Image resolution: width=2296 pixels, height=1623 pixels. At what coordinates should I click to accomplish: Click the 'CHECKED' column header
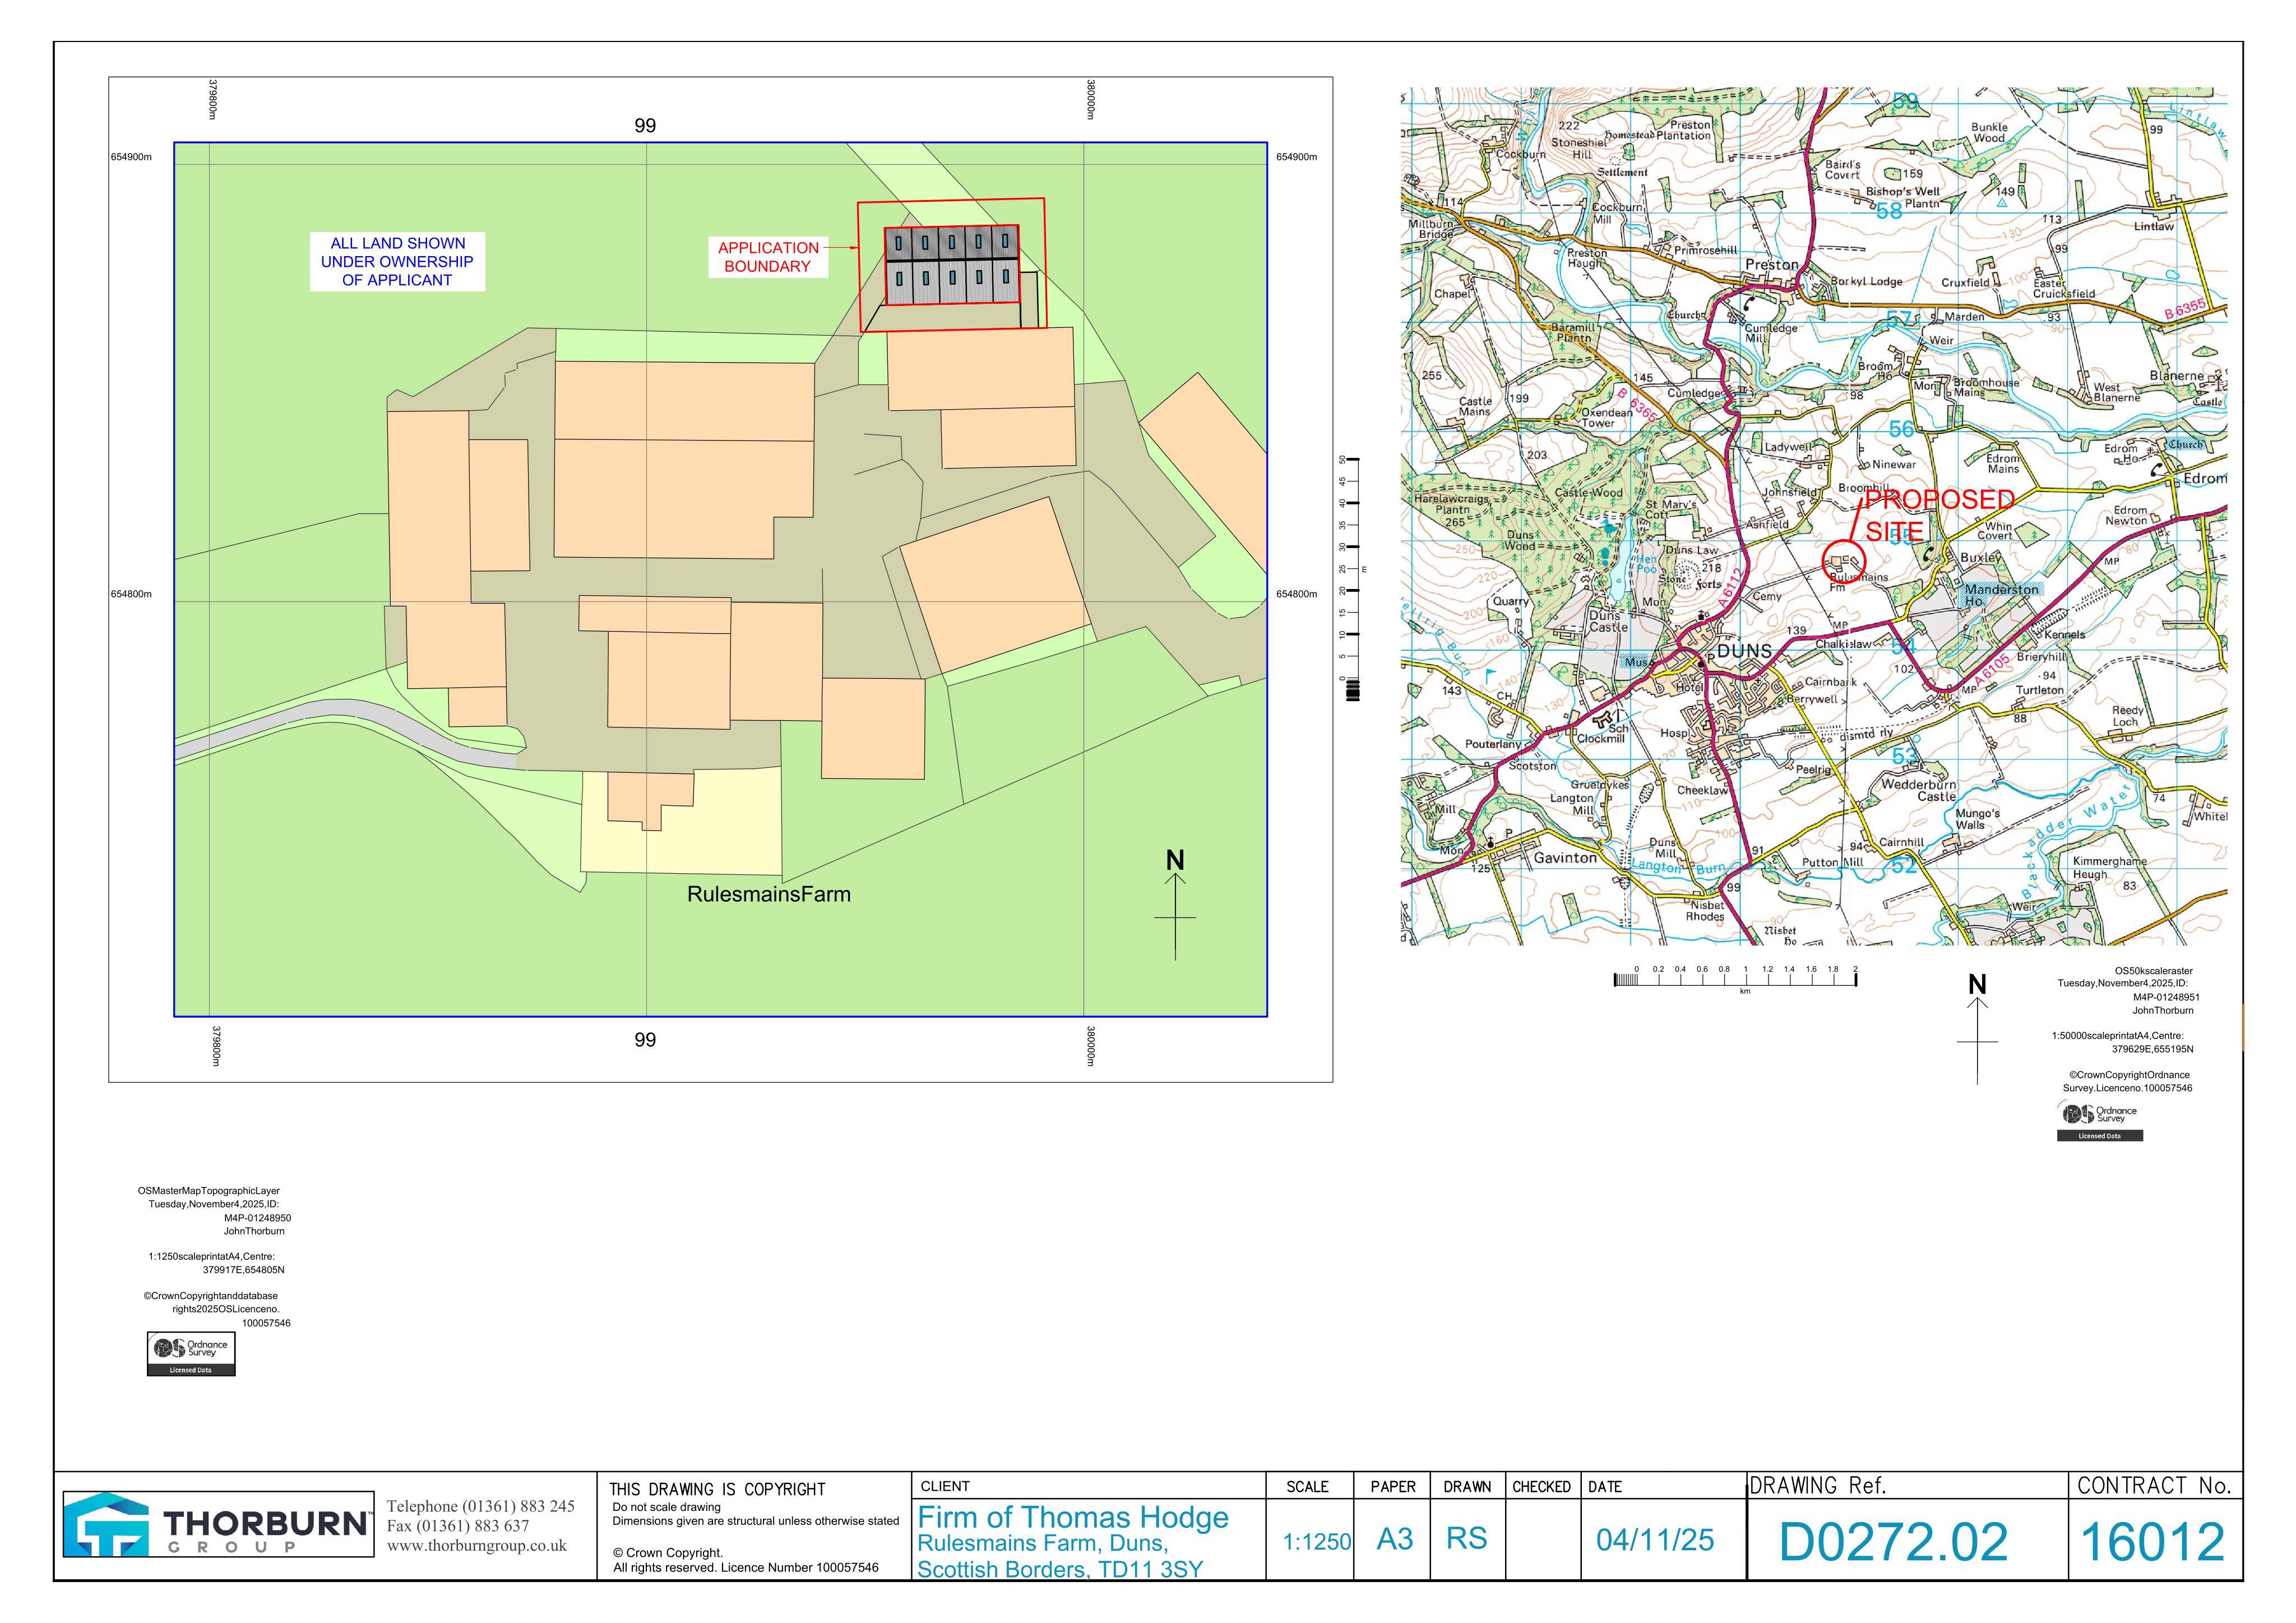tap(1541, 1487)
